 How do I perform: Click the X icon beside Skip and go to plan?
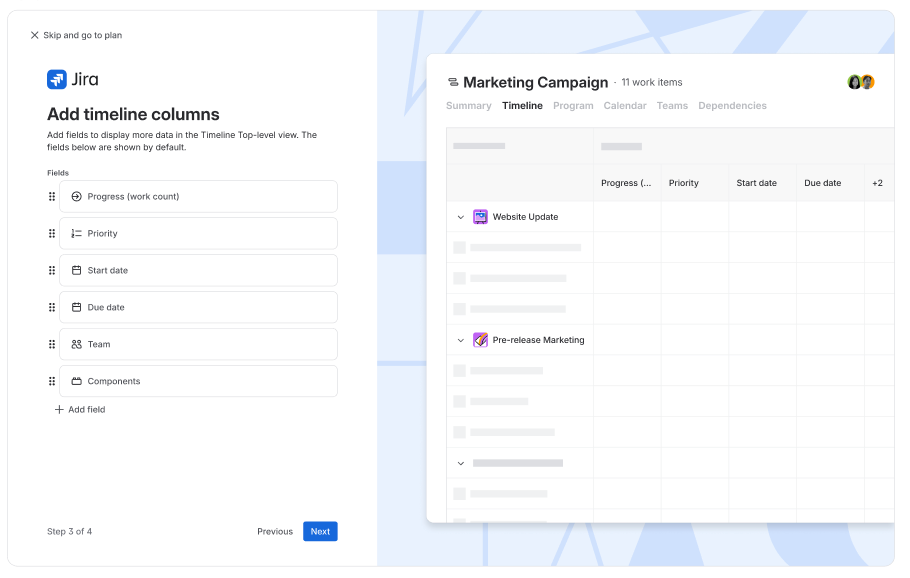click(x=34, y=35)
